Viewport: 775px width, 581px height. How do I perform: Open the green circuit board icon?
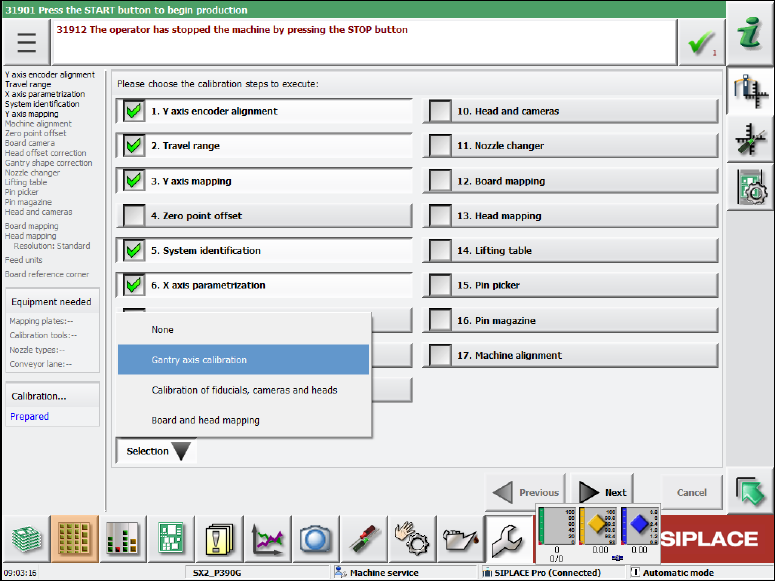(171, 538)
